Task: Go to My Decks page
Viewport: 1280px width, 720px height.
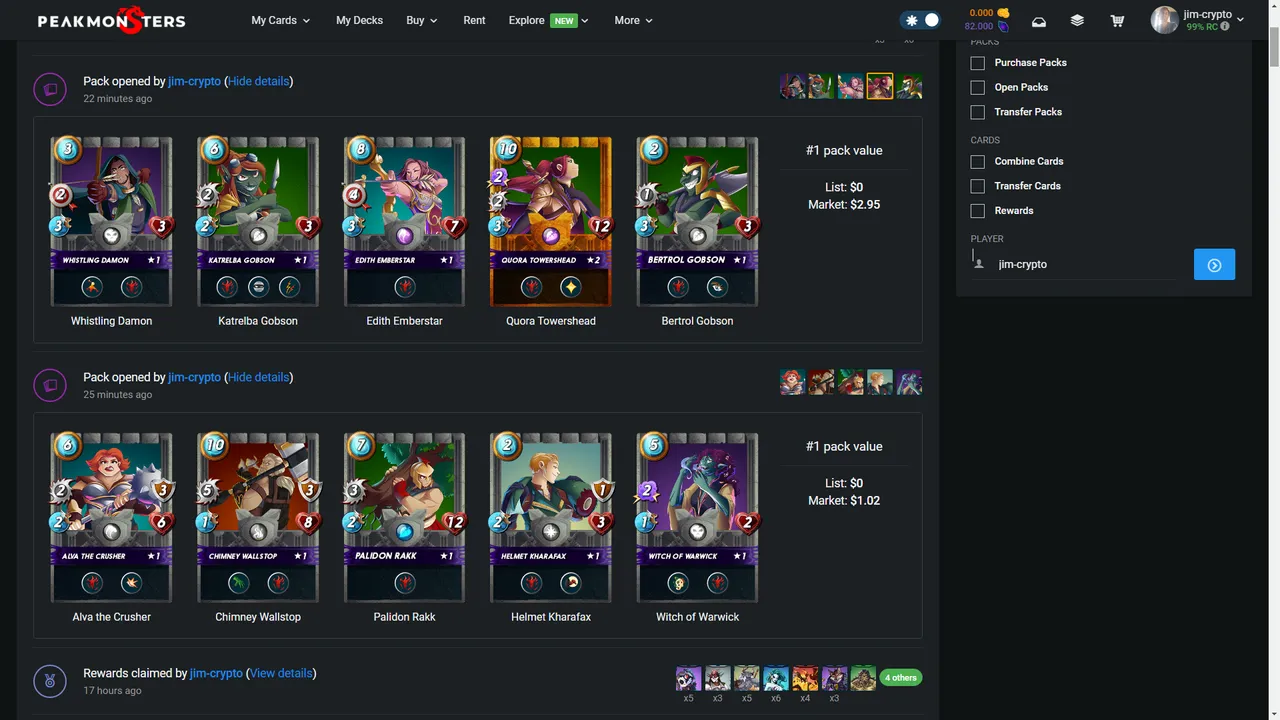Action: click(x=359, y=20)
